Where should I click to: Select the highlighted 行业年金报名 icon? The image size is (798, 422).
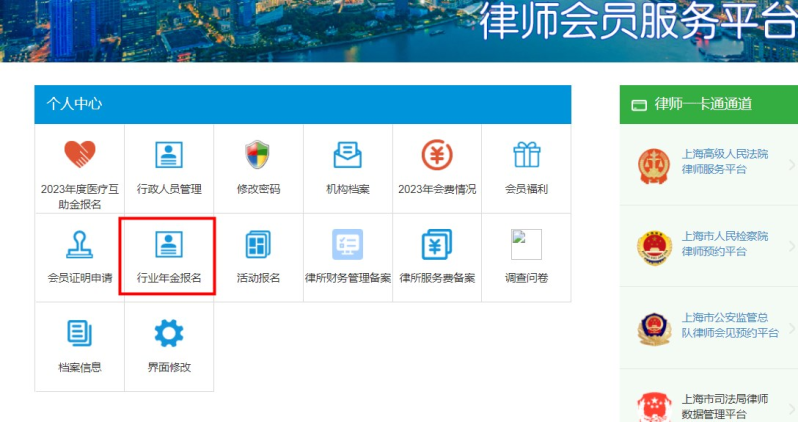(169, 245)
